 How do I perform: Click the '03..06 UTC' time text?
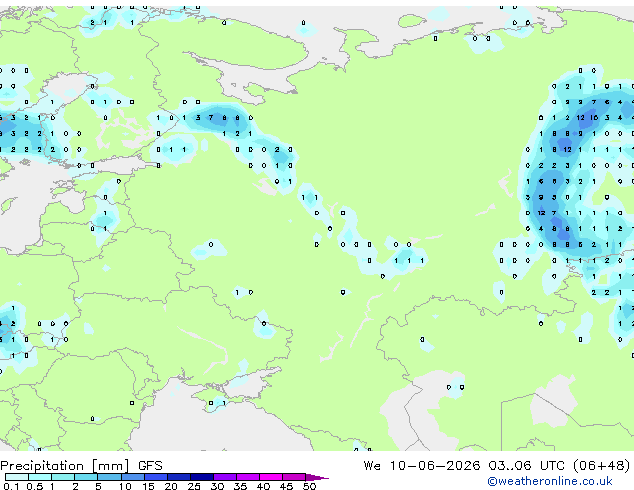coord(526,465)
